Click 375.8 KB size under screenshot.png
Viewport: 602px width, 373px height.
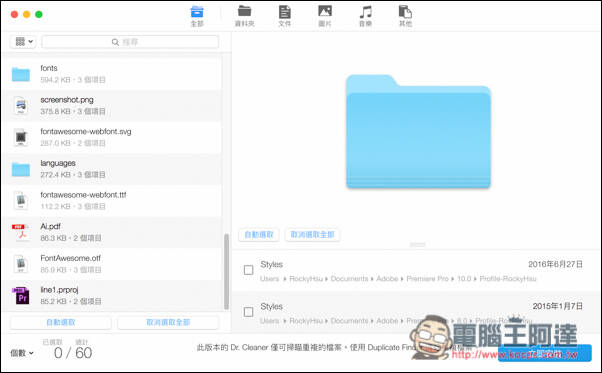pos(55,111)
